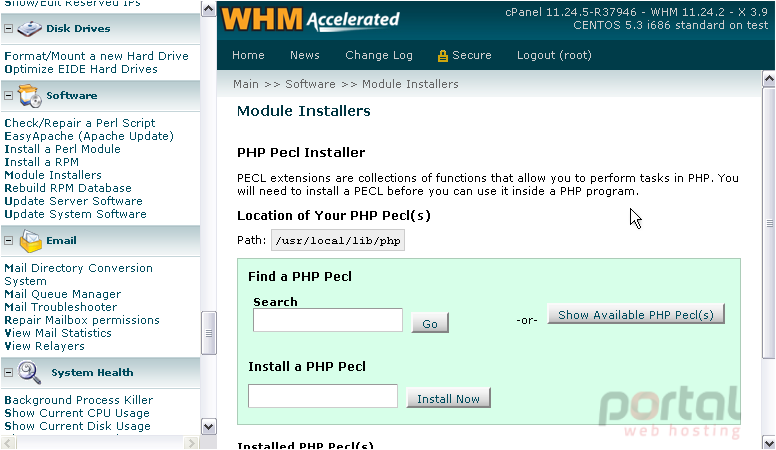
Task: Focus the Search PHP Pecl input field
Action: point(328,320)
